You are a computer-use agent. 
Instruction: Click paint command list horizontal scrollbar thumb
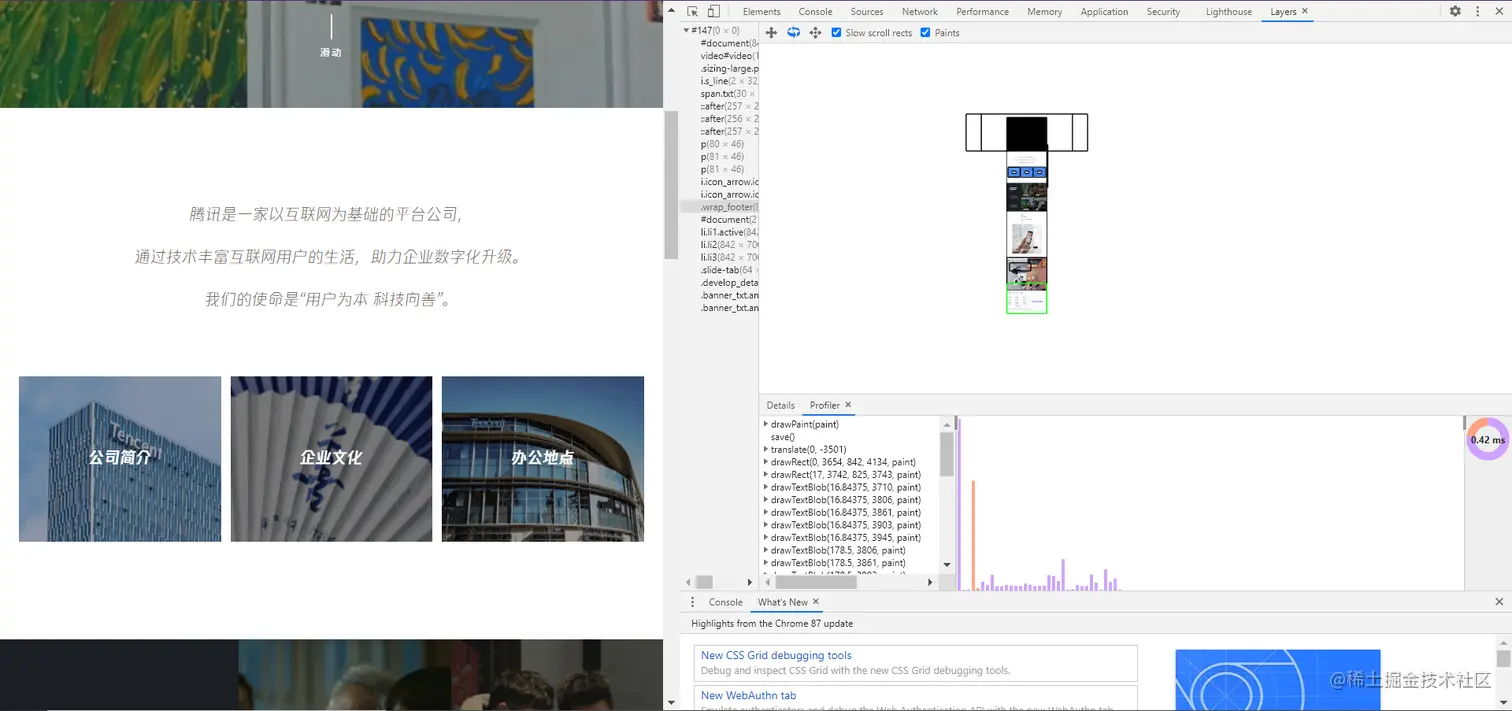817,582
